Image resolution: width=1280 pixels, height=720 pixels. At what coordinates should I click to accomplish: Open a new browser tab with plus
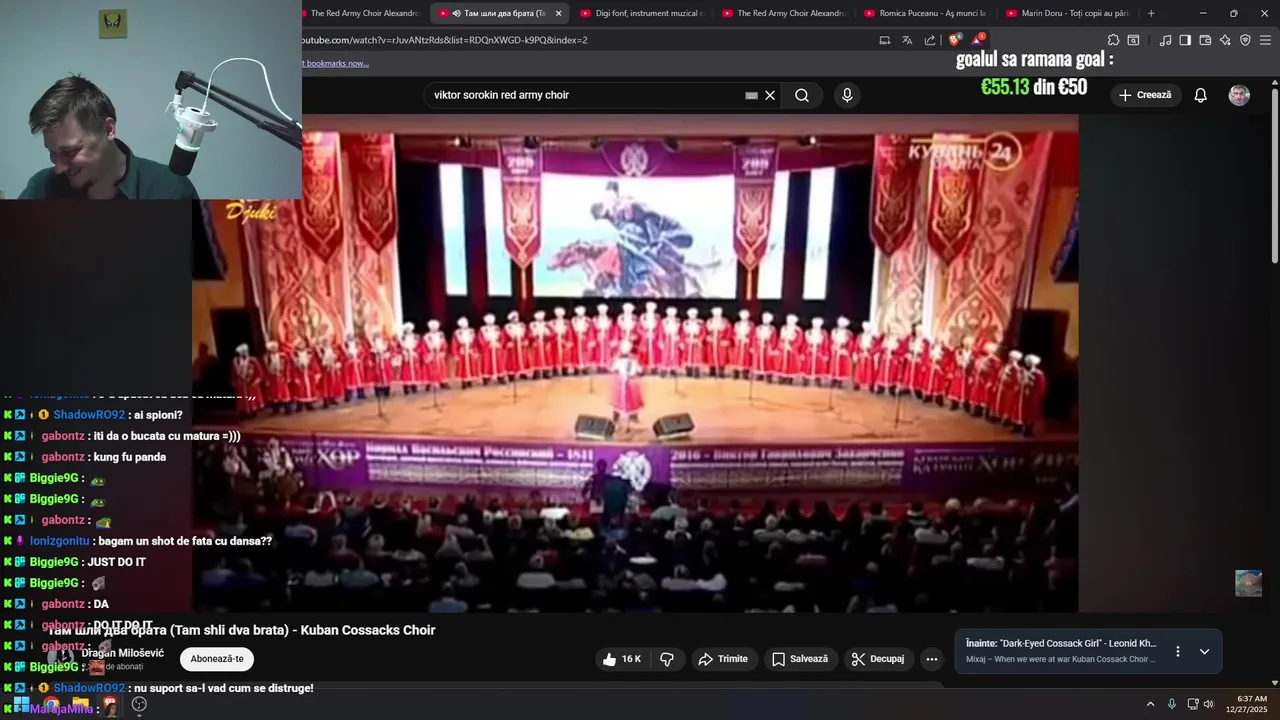click(x=1151, y=13)
